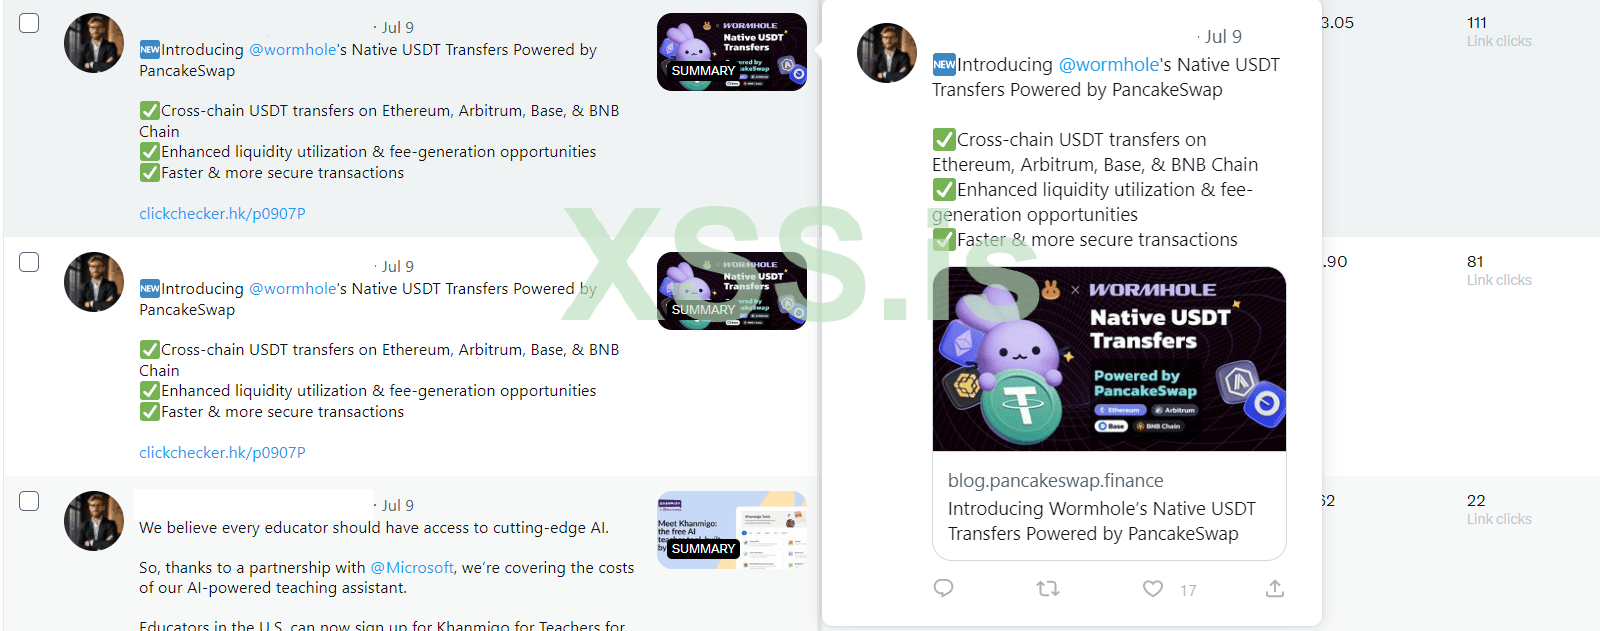Check the first tweet's checkbox
The height and width of the screenshot is (631, 1600).
tap(29, 23)
